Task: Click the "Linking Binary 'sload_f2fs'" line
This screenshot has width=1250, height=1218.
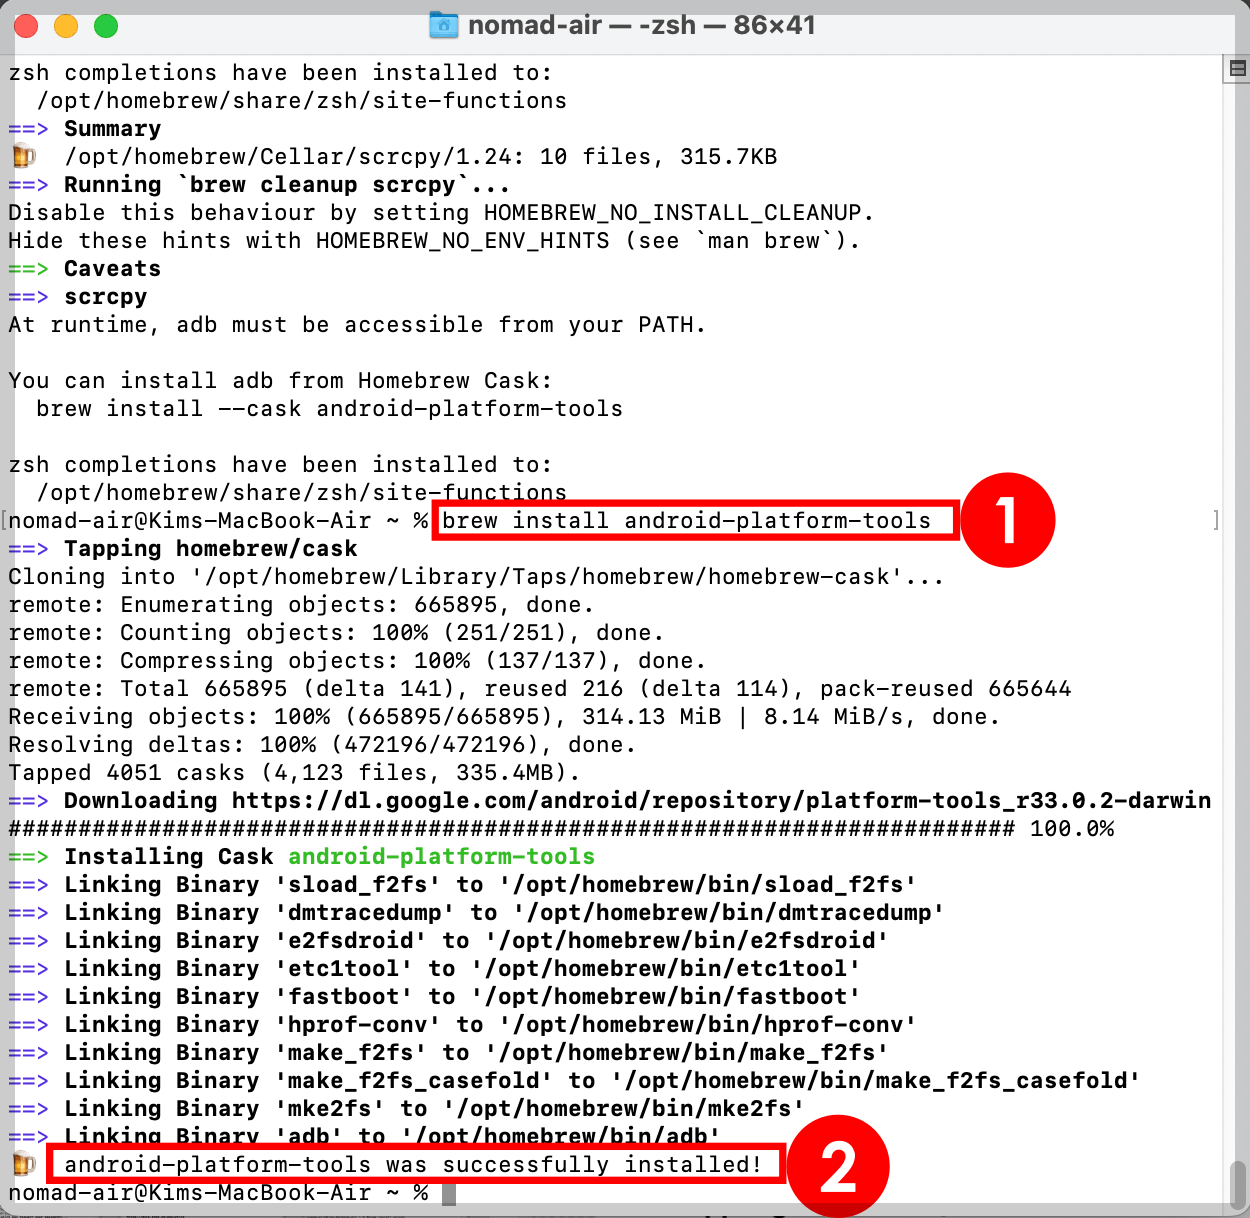Action: 463,885
